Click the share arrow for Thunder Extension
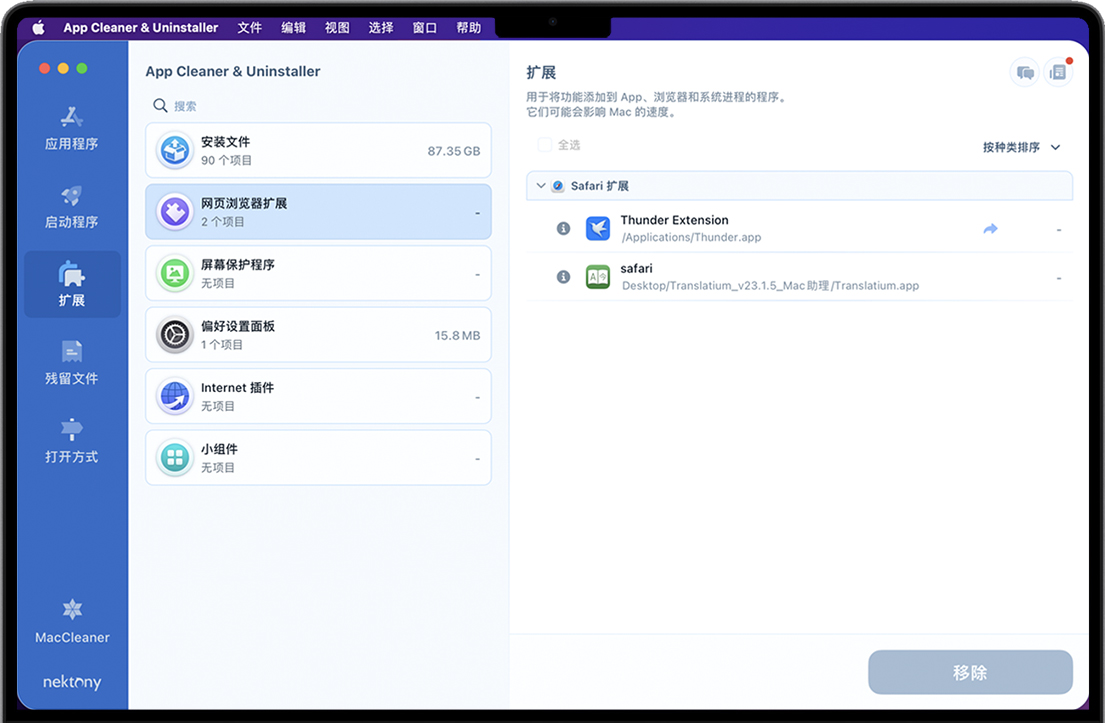 [x=990, y=229]
